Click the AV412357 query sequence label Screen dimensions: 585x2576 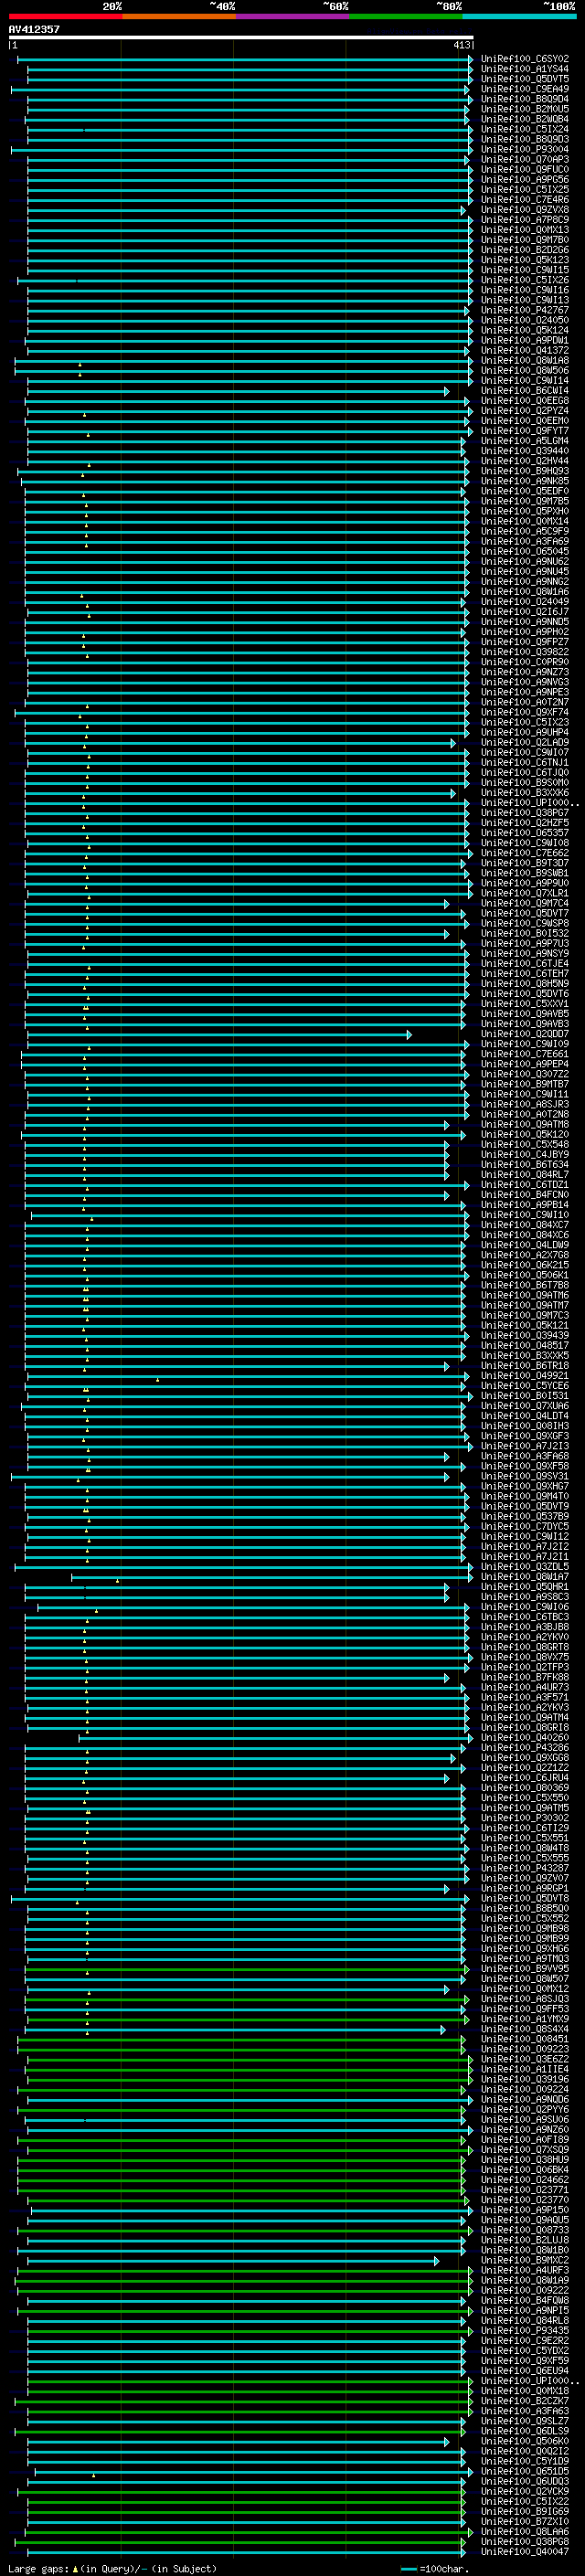tap(34, 29)
